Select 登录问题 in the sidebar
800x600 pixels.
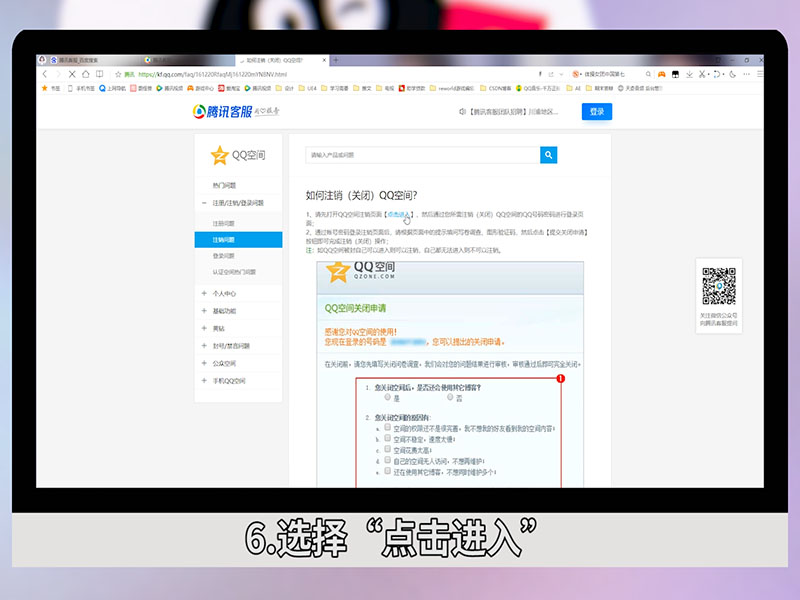223,256
